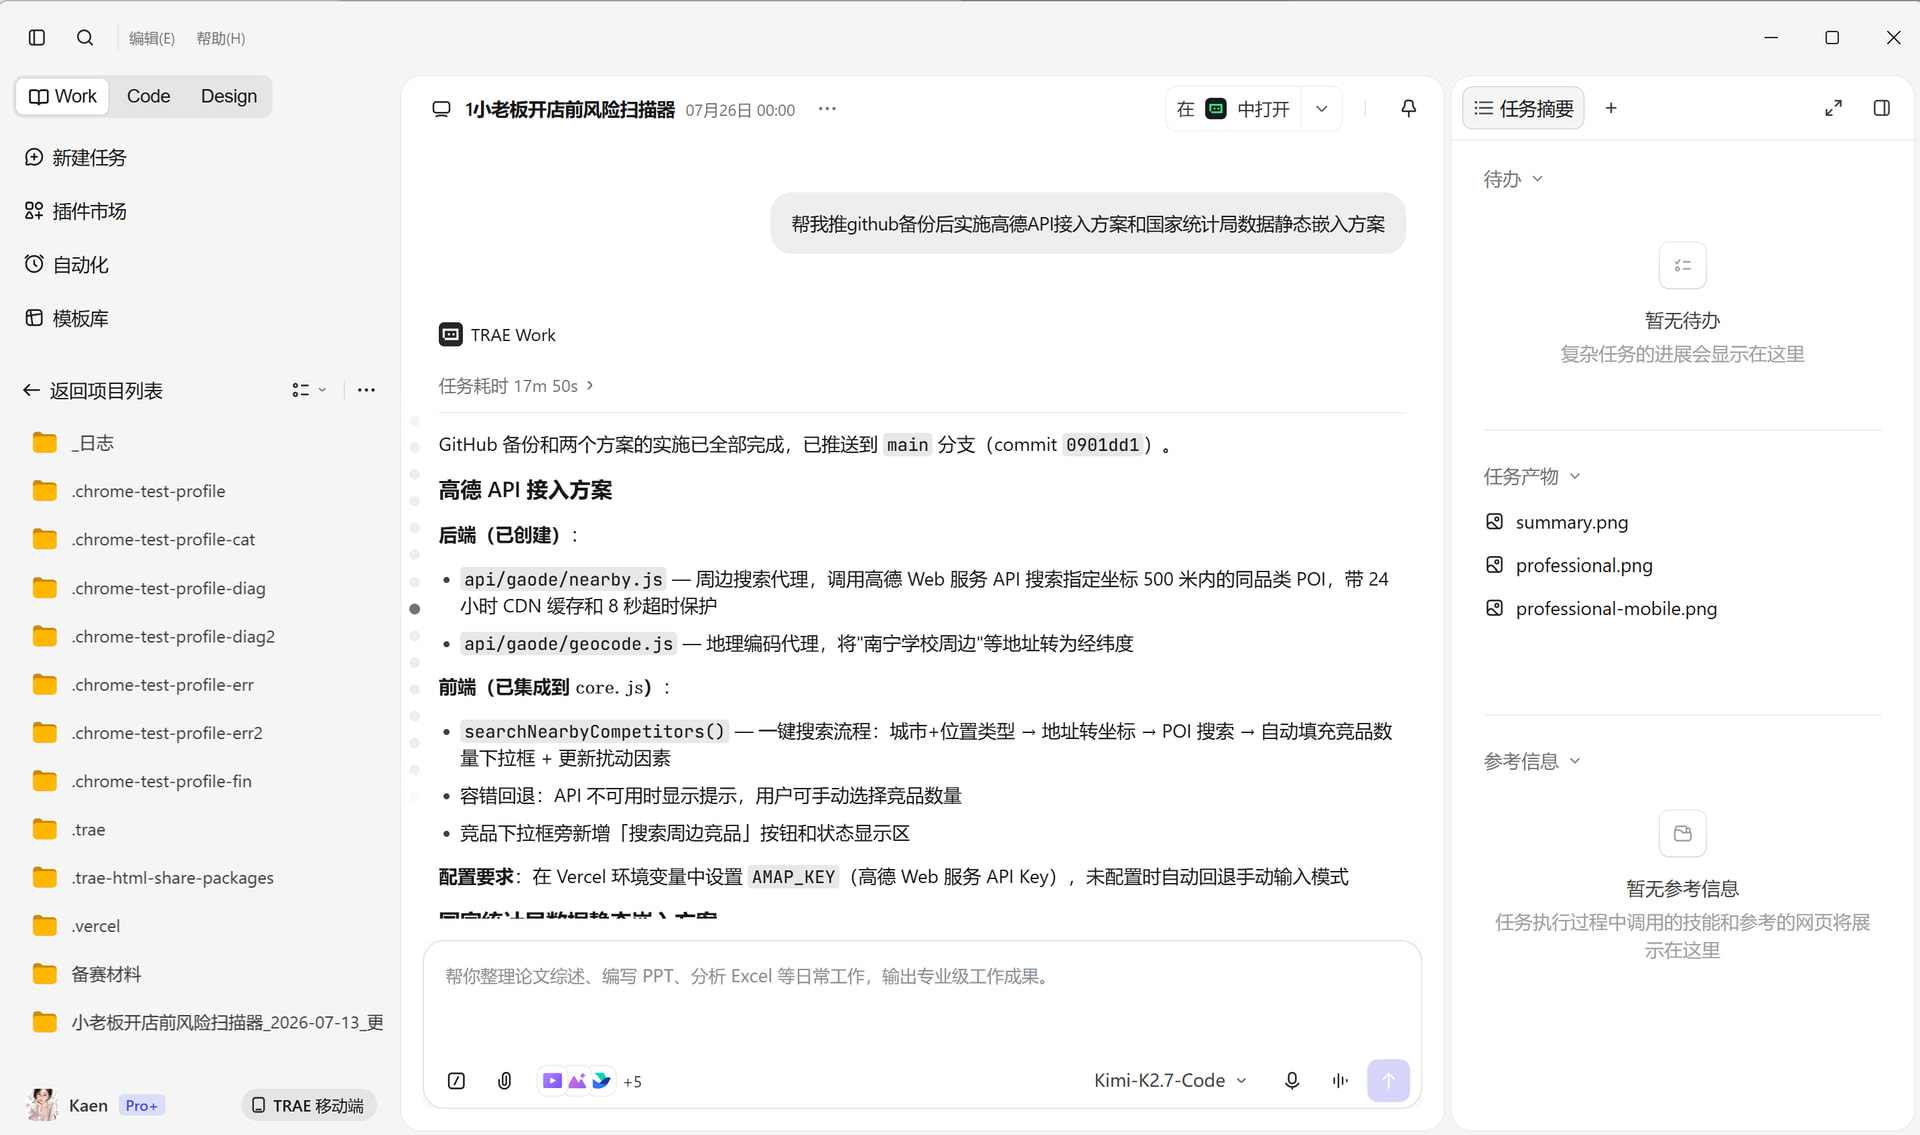Click the Pro+ plan badge
The image size is (1920, 1135).
click(141, 1106)
